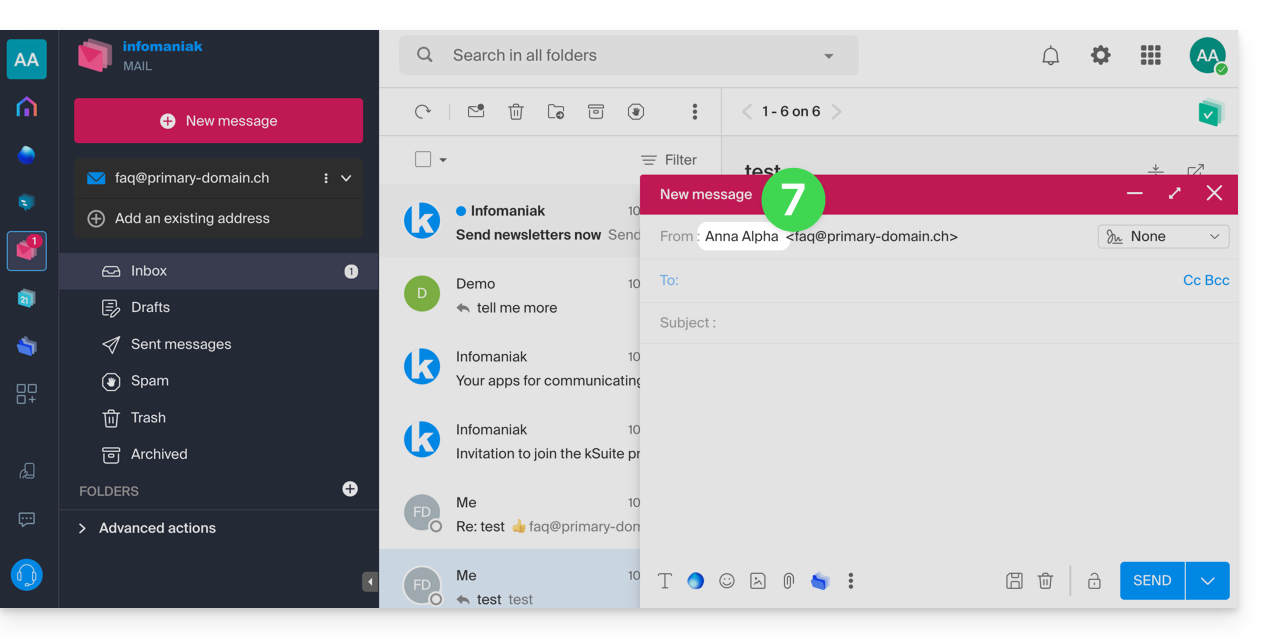Open the send options arrow beside SEND
The image size is (1268, 638).
(x=1208, y=581)
